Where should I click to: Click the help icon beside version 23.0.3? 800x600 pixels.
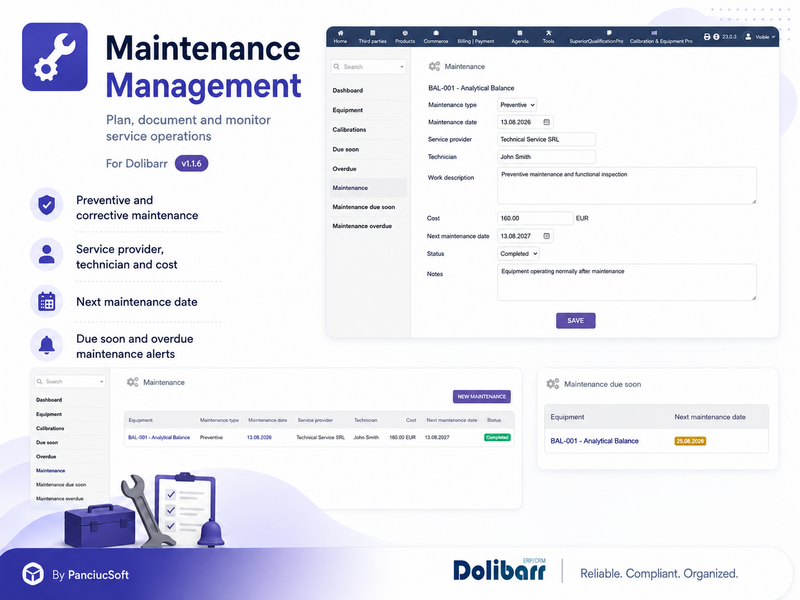click(716, 37)
